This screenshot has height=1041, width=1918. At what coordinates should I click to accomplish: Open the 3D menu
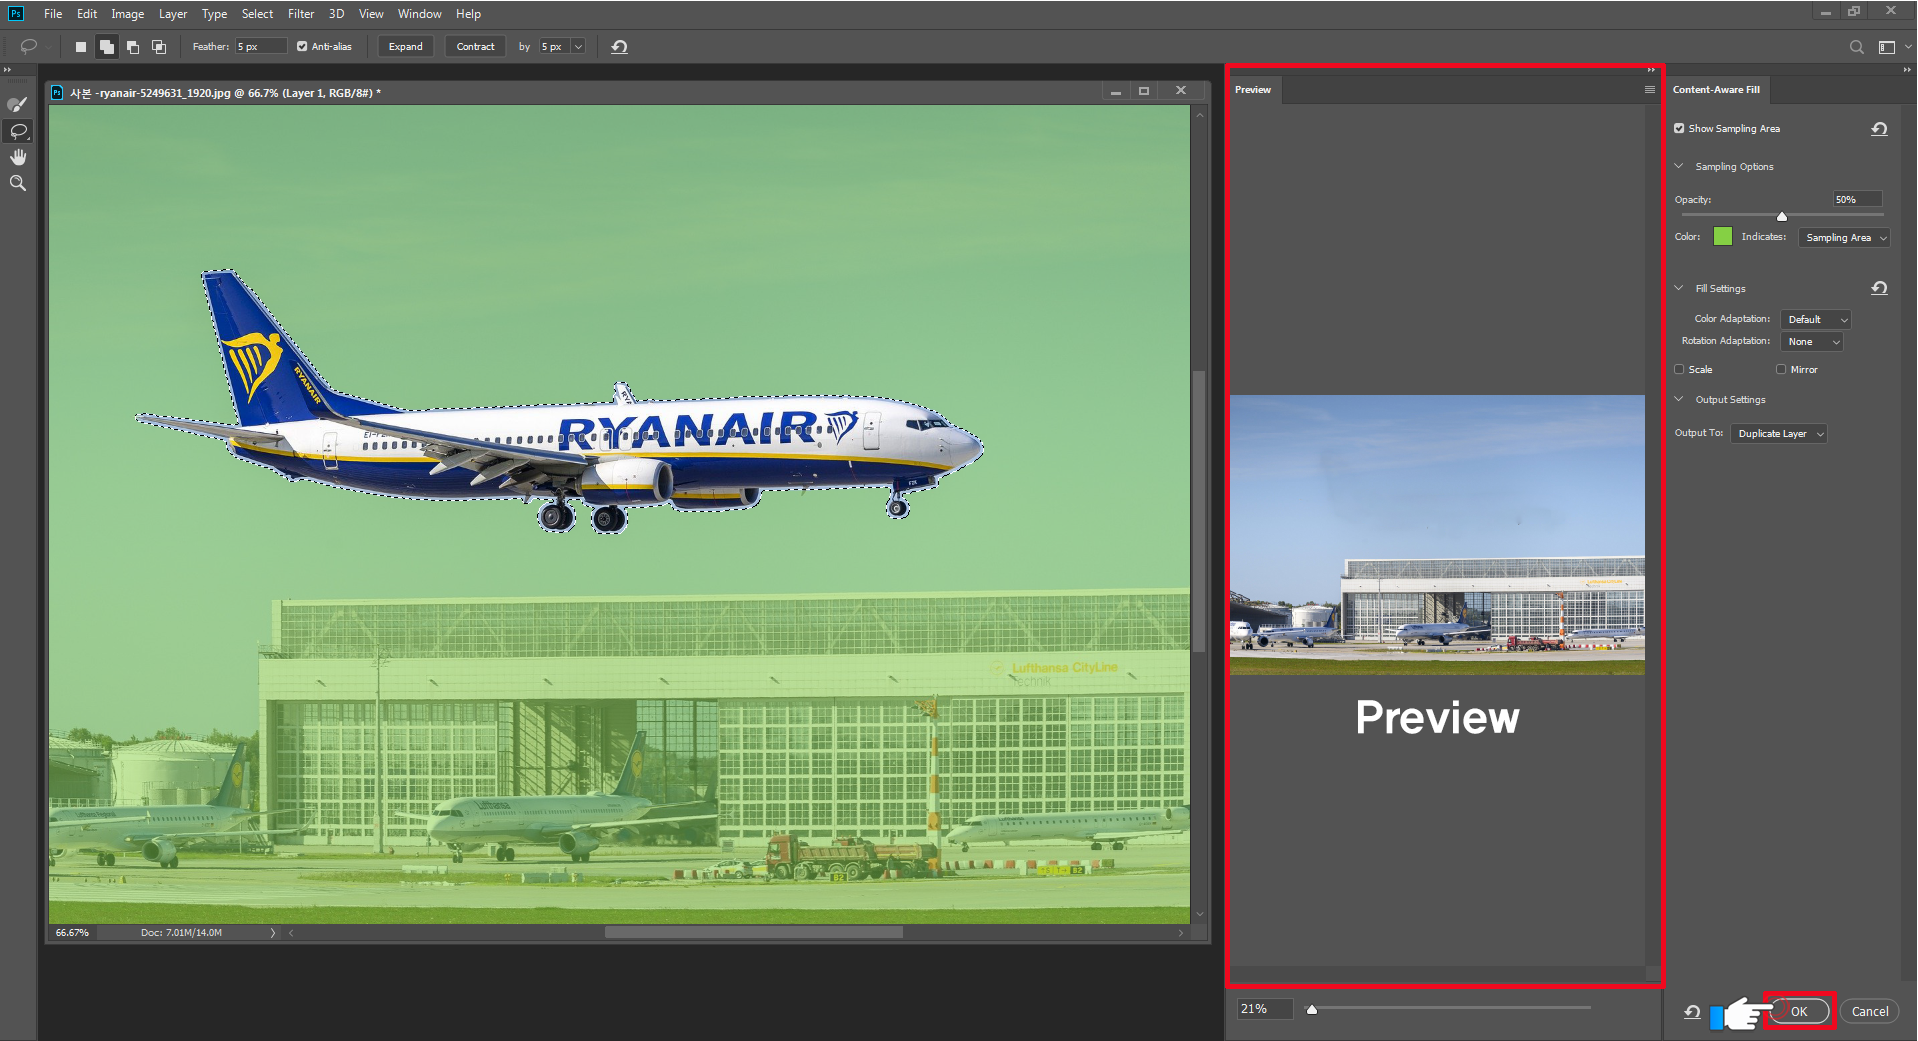[337, 14]
